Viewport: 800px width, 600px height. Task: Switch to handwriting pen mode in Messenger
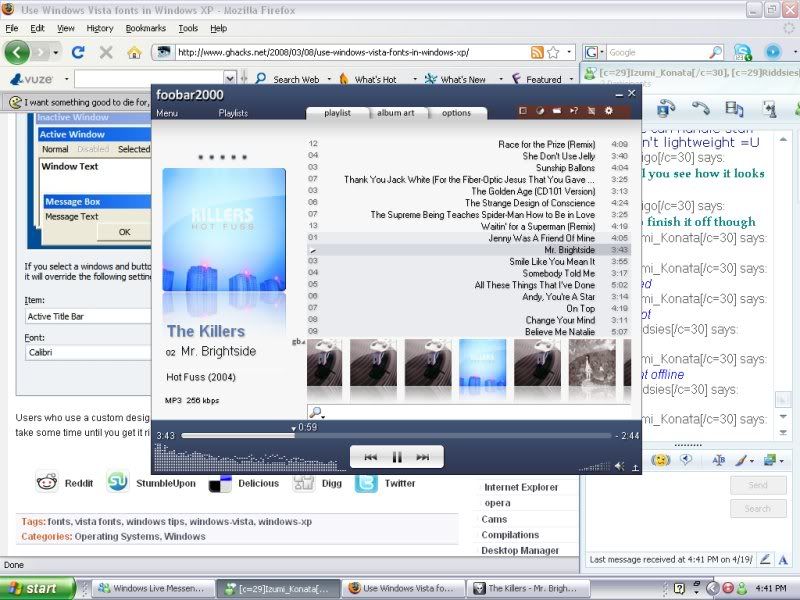(x=765, y=560)
